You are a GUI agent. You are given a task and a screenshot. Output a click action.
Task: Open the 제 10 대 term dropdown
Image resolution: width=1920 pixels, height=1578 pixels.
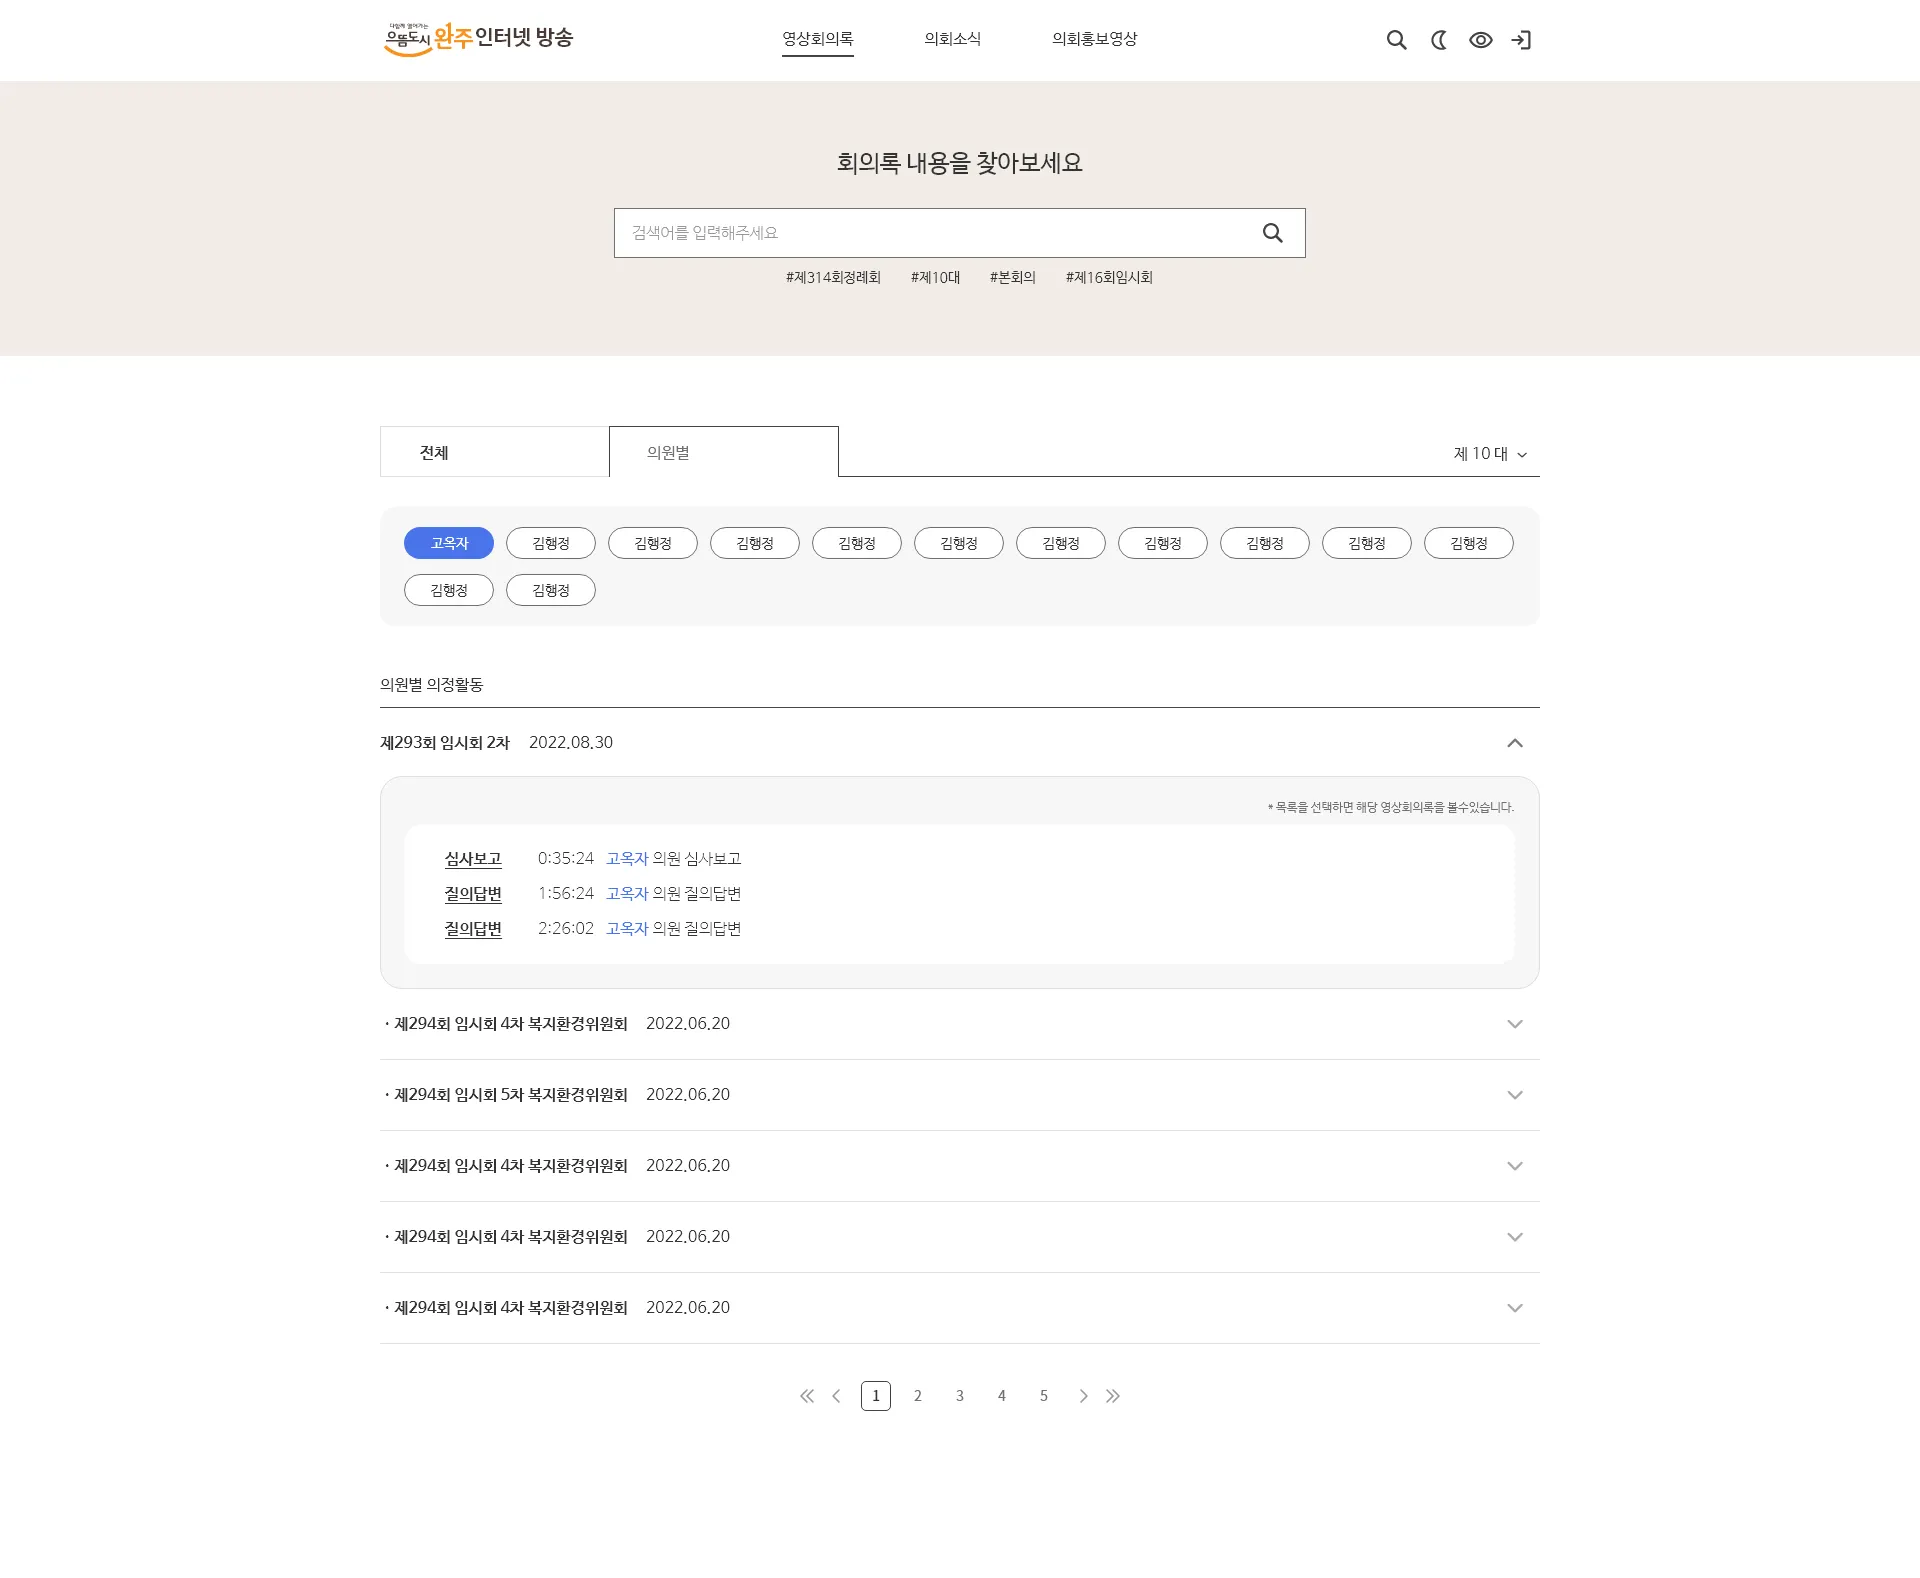(1490, 454)
